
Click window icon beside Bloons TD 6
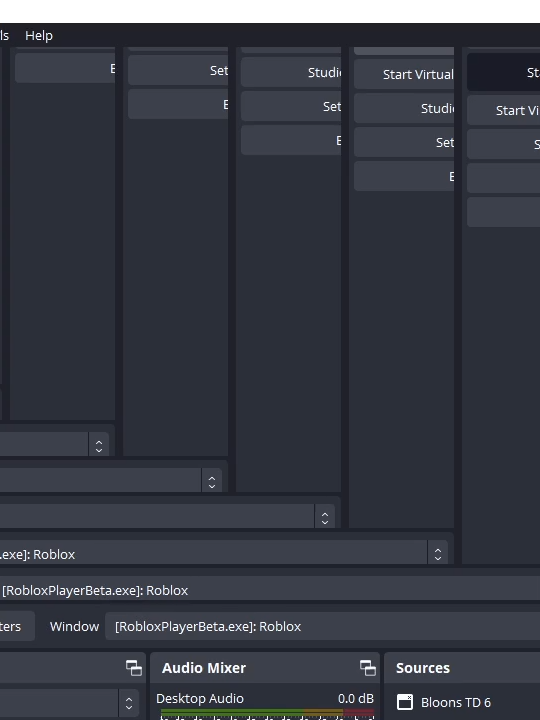pyautogui.click(x=405, y=702)
